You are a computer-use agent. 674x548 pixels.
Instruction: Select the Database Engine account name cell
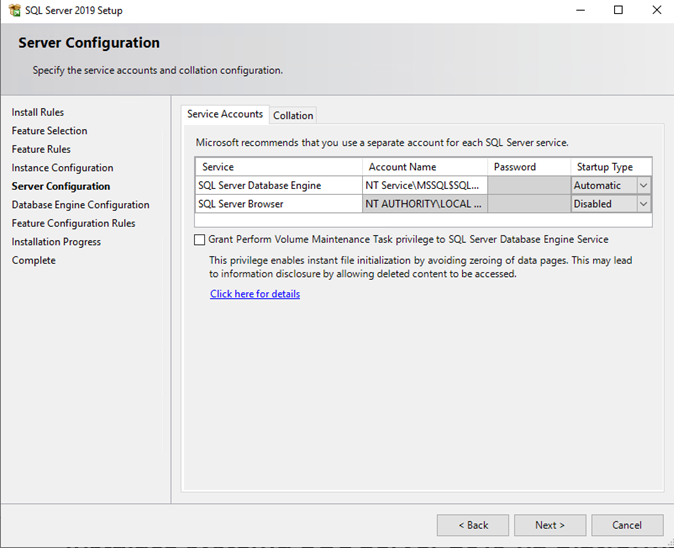click(x=425, y=186)
